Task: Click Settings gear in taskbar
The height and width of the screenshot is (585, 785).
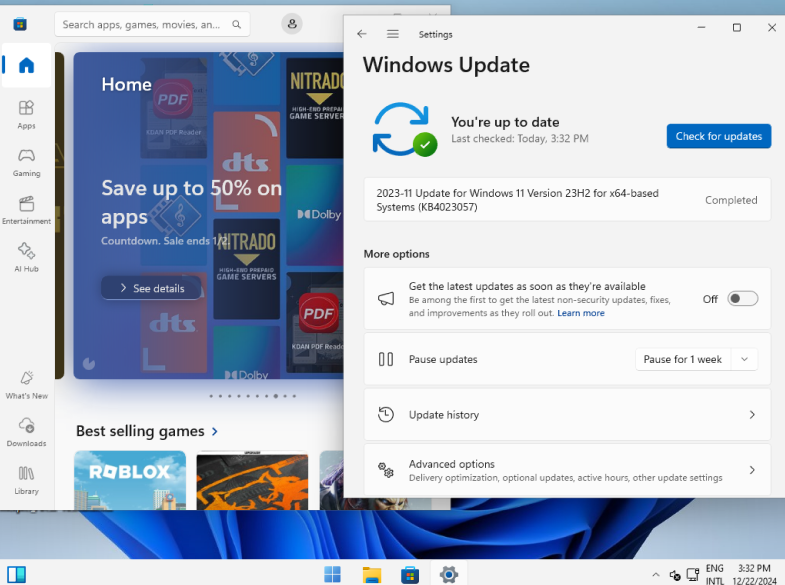Action: coord(449,574)
